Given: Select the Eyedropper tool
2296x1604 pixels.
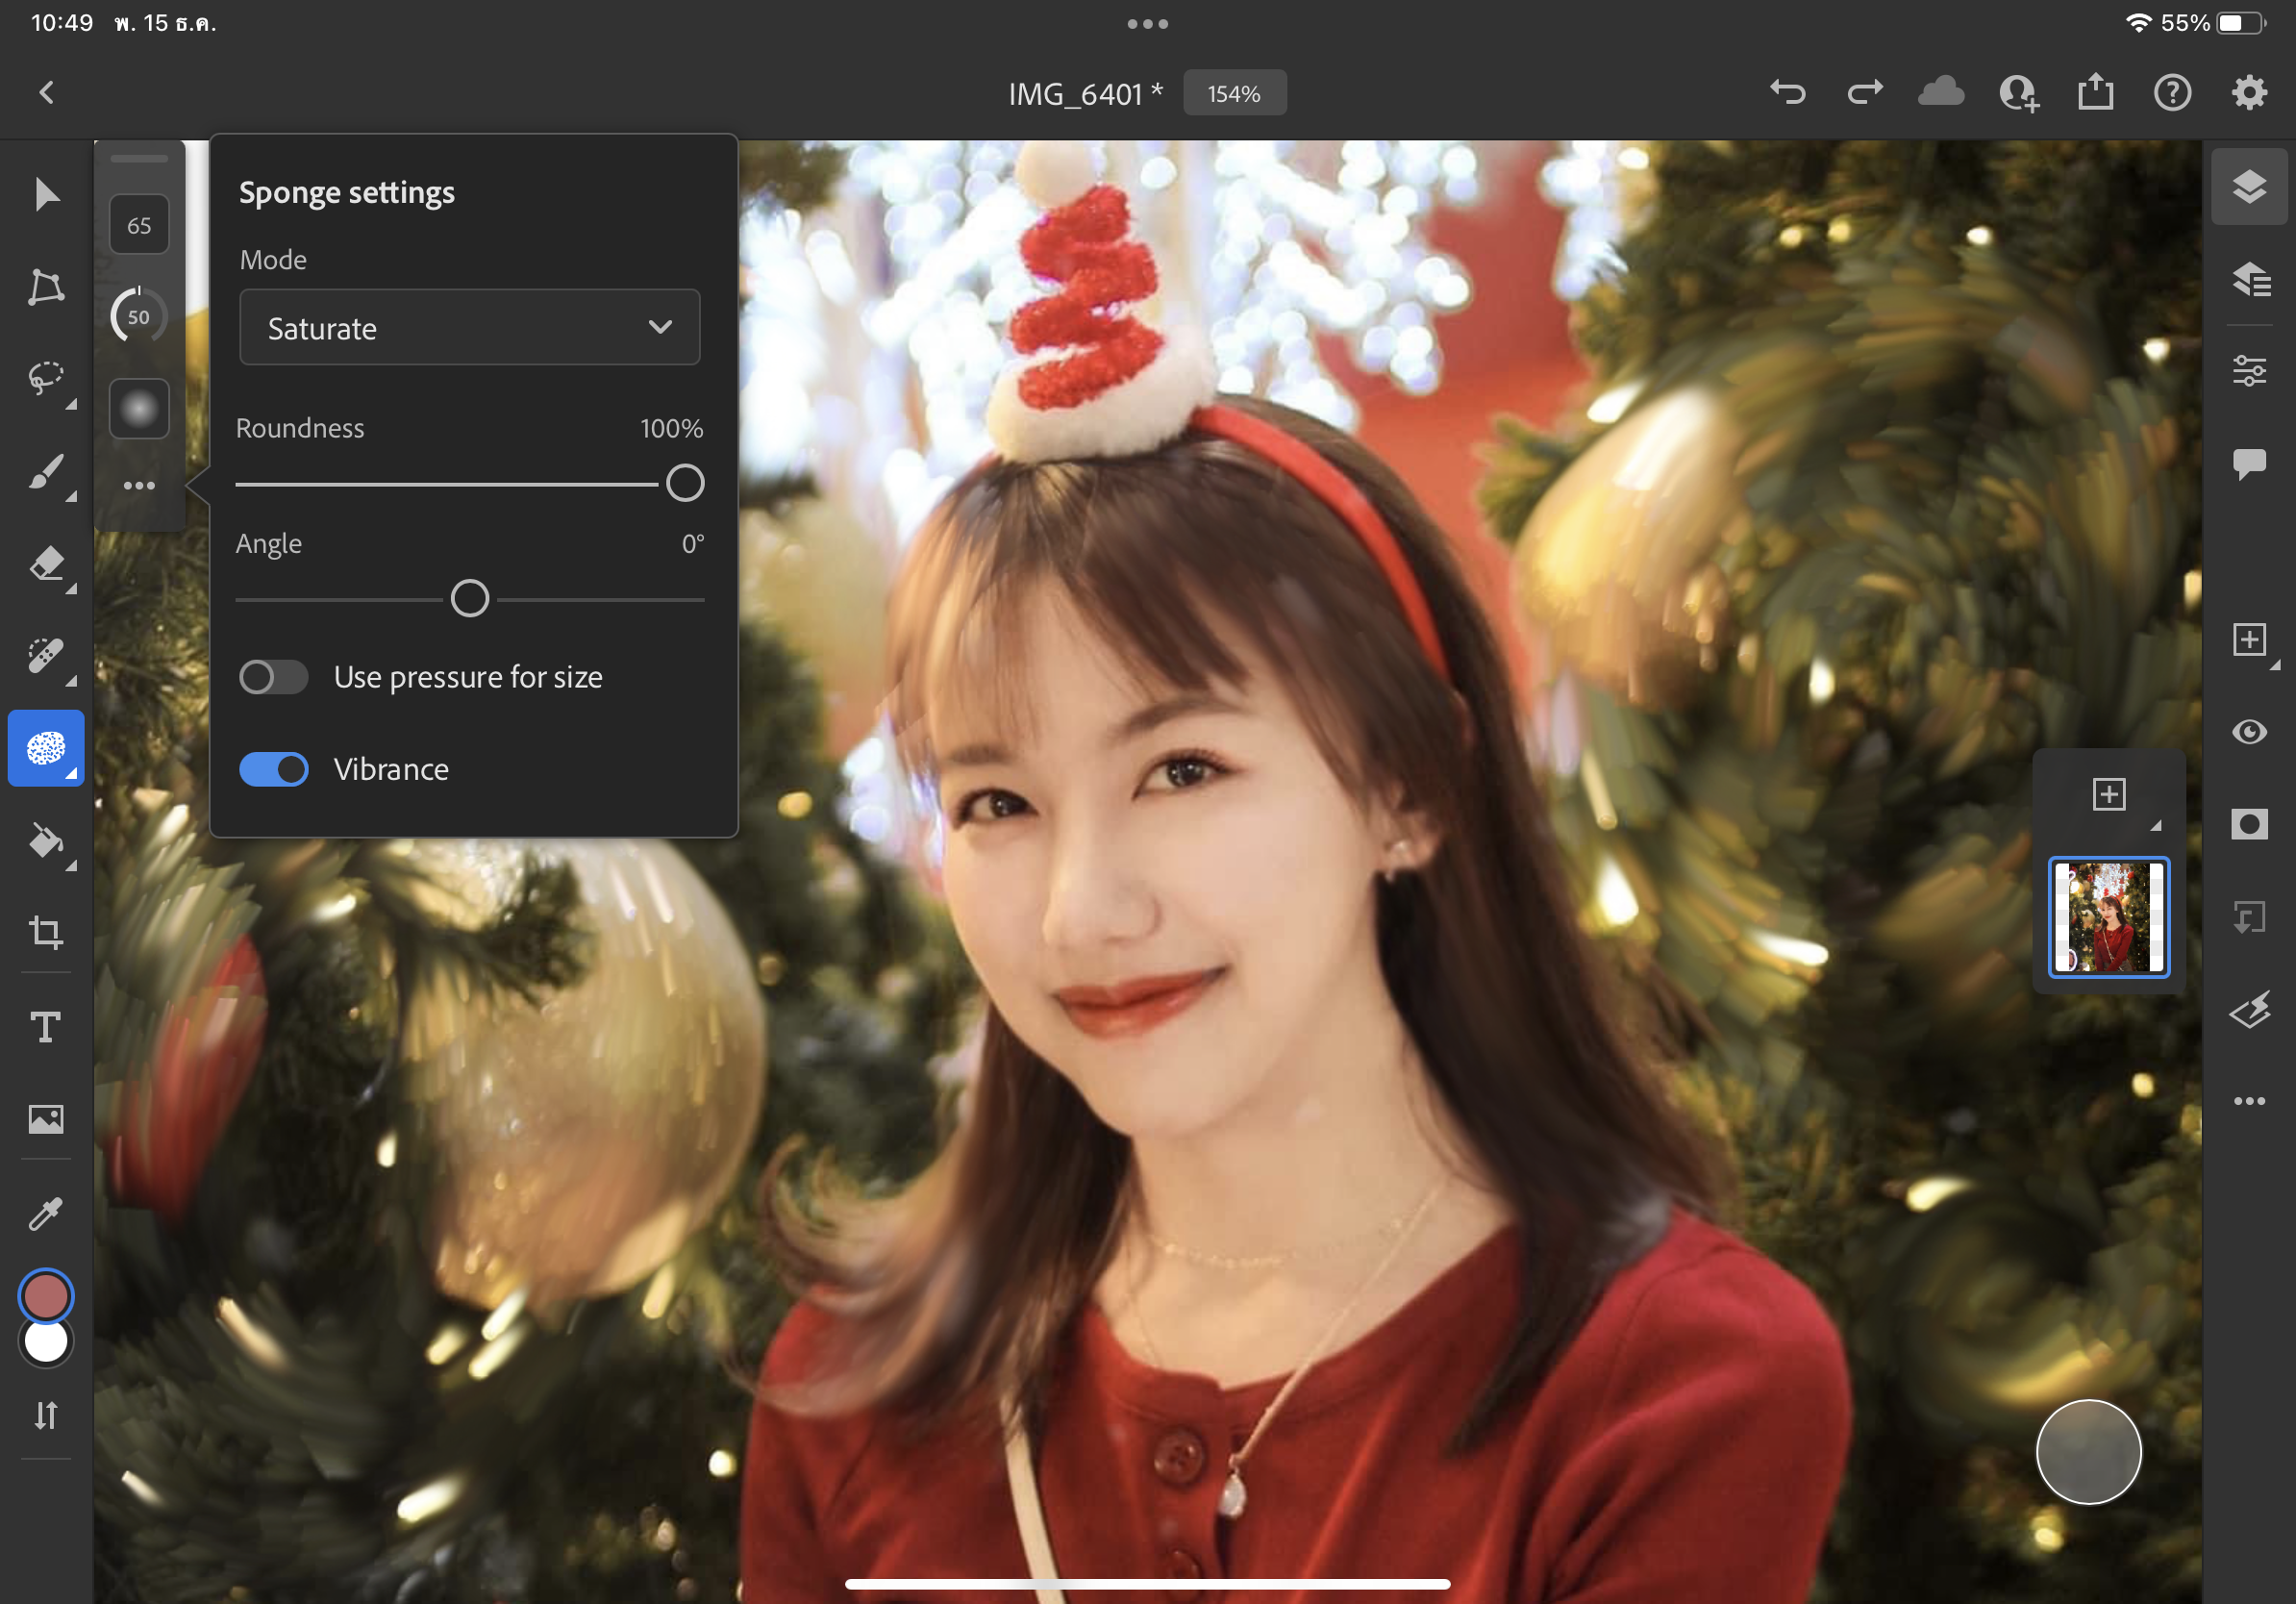Looking at the screenshot, I should (46, 1213).
